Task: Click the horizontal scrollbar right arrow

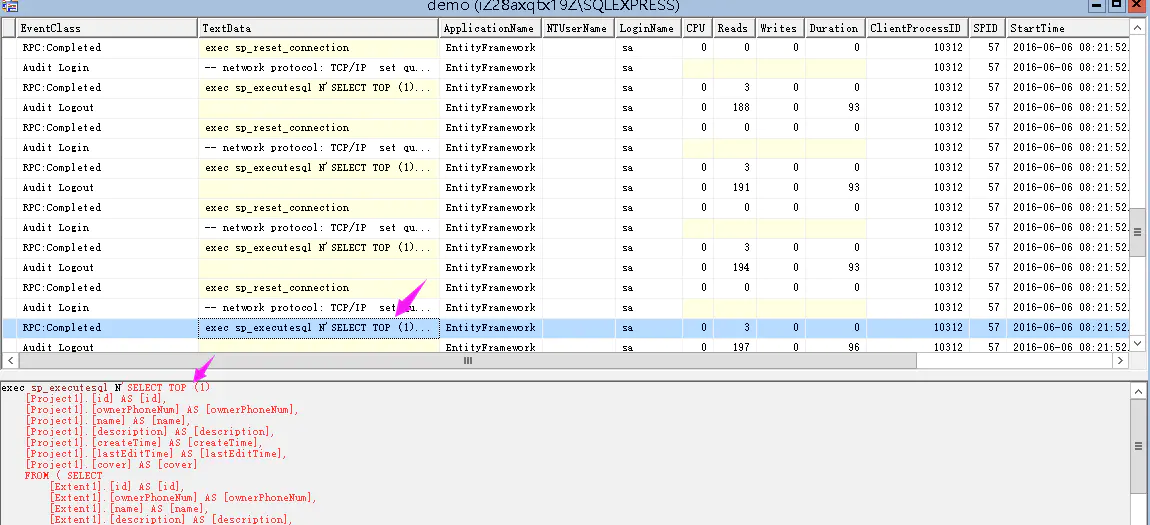Action: [1120, 361]
